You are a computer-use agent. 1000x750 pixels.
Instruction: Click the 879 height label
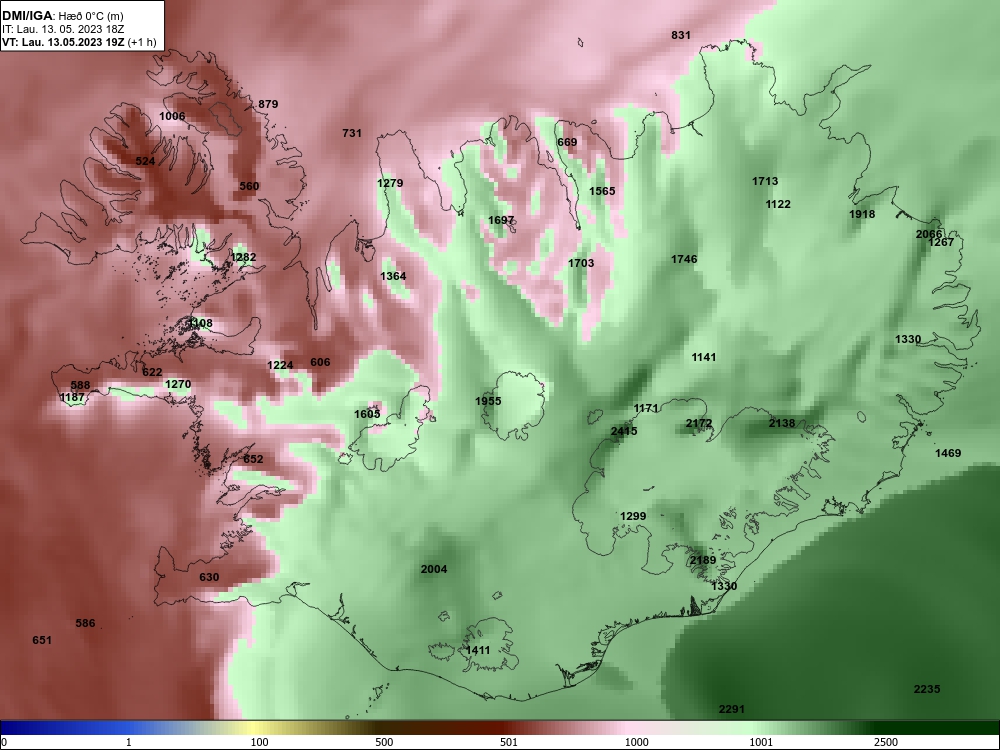[268, 104]
